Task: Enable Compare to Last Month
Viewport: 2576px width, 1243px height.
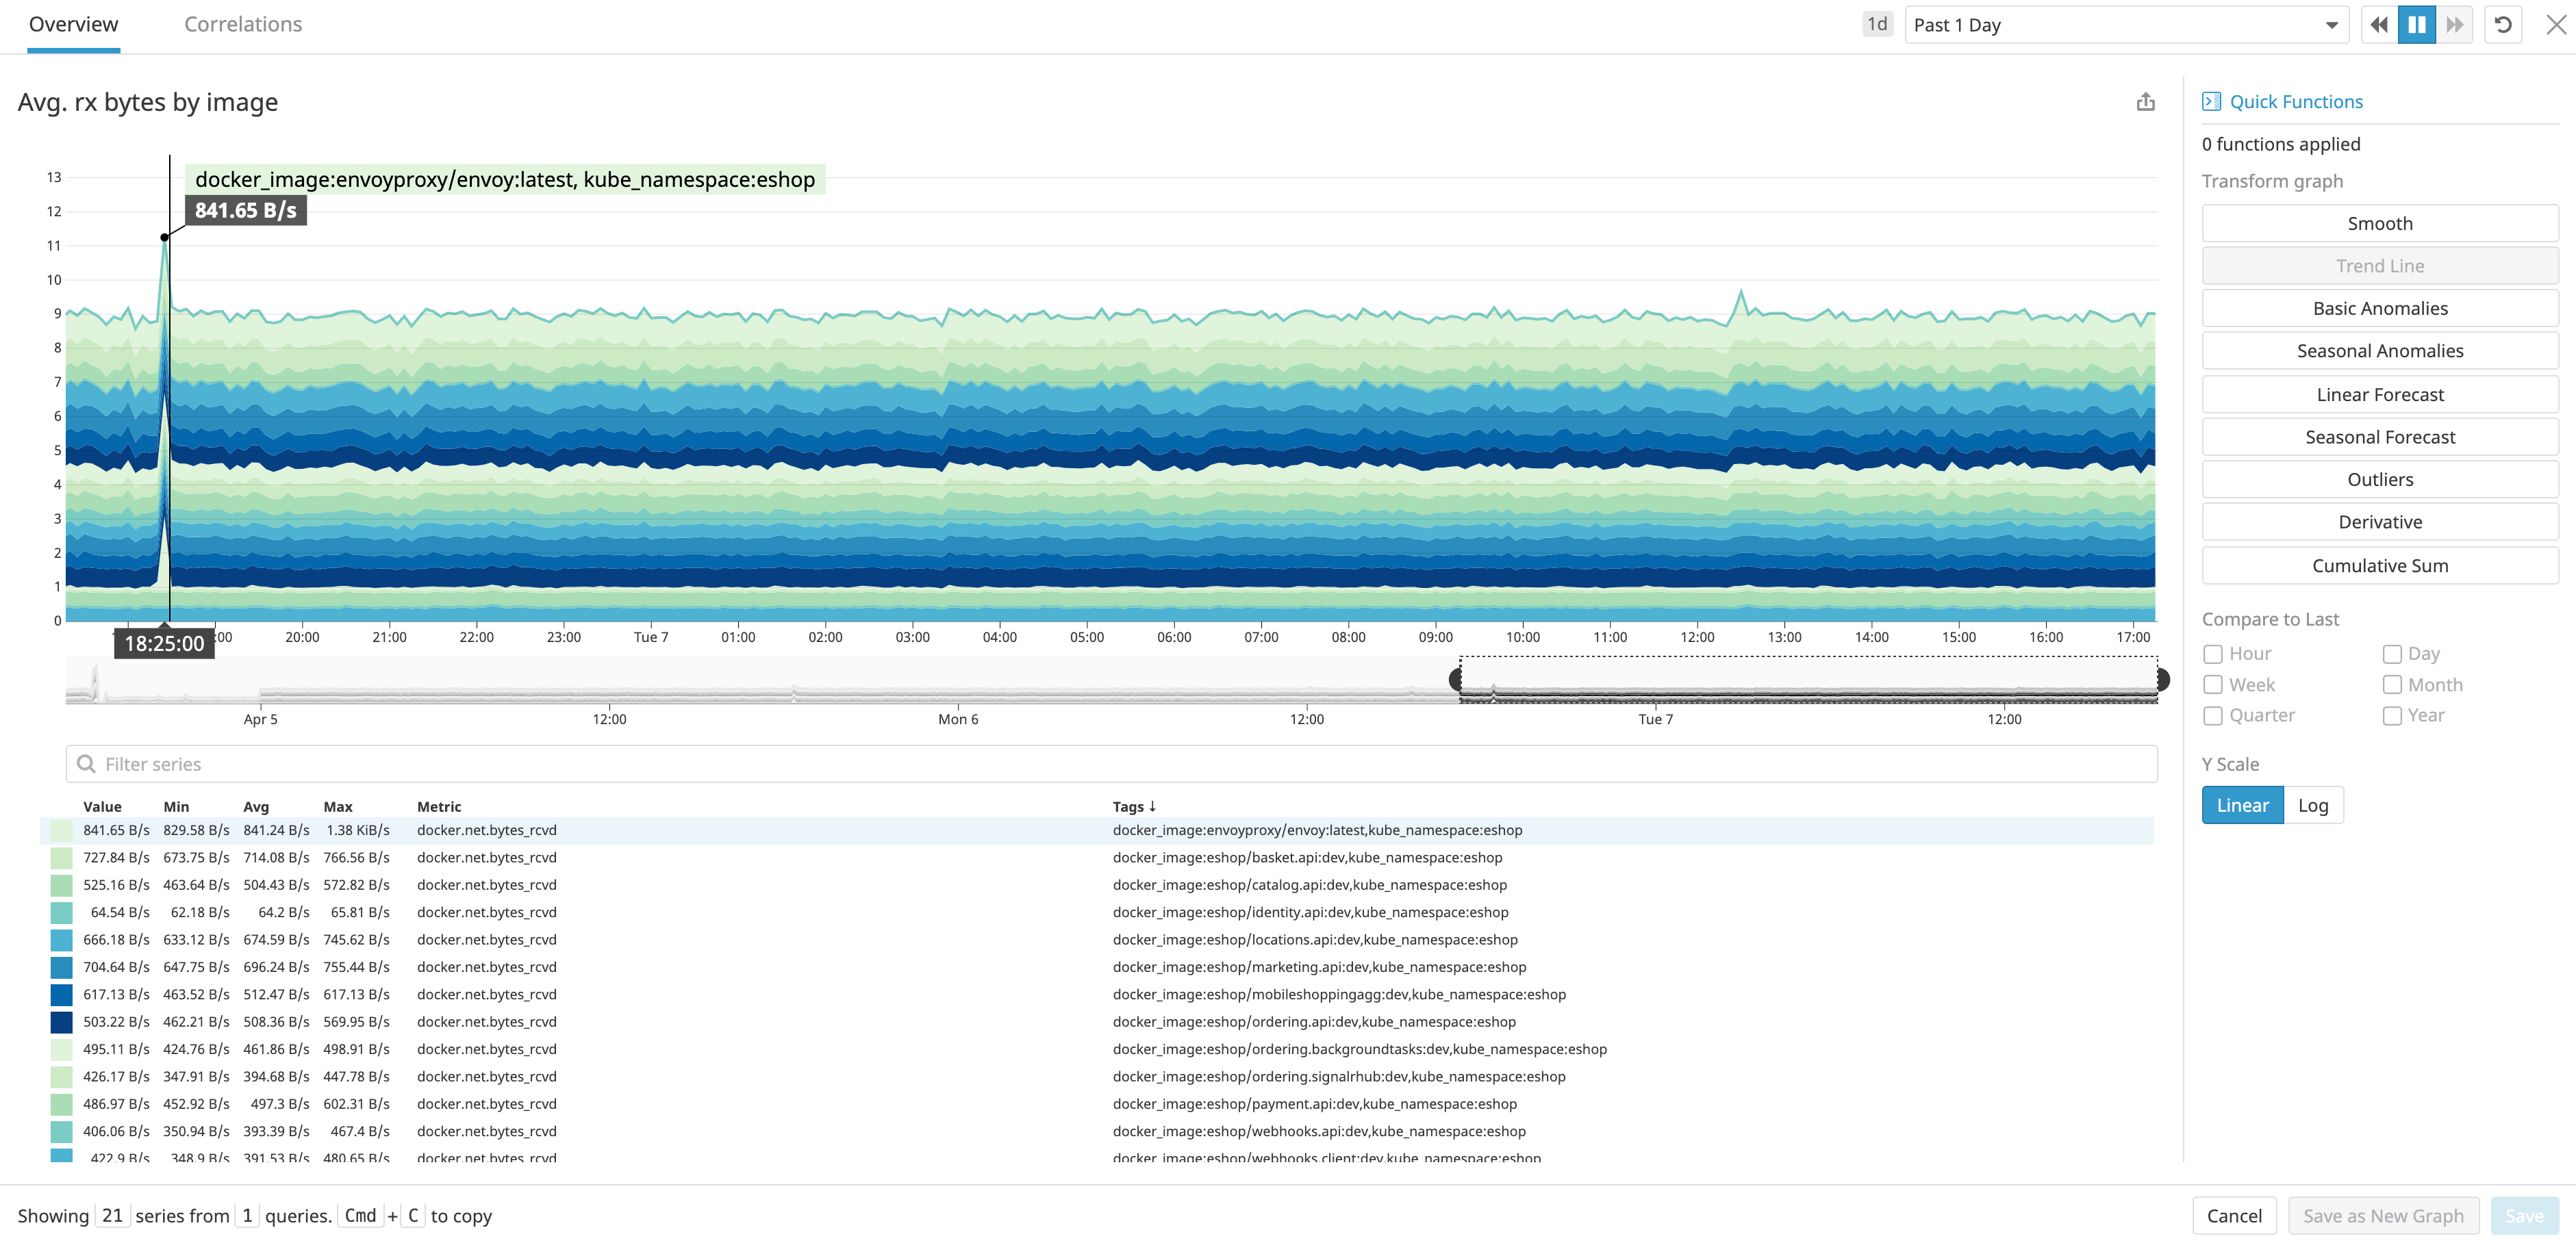Action: 2393,684
